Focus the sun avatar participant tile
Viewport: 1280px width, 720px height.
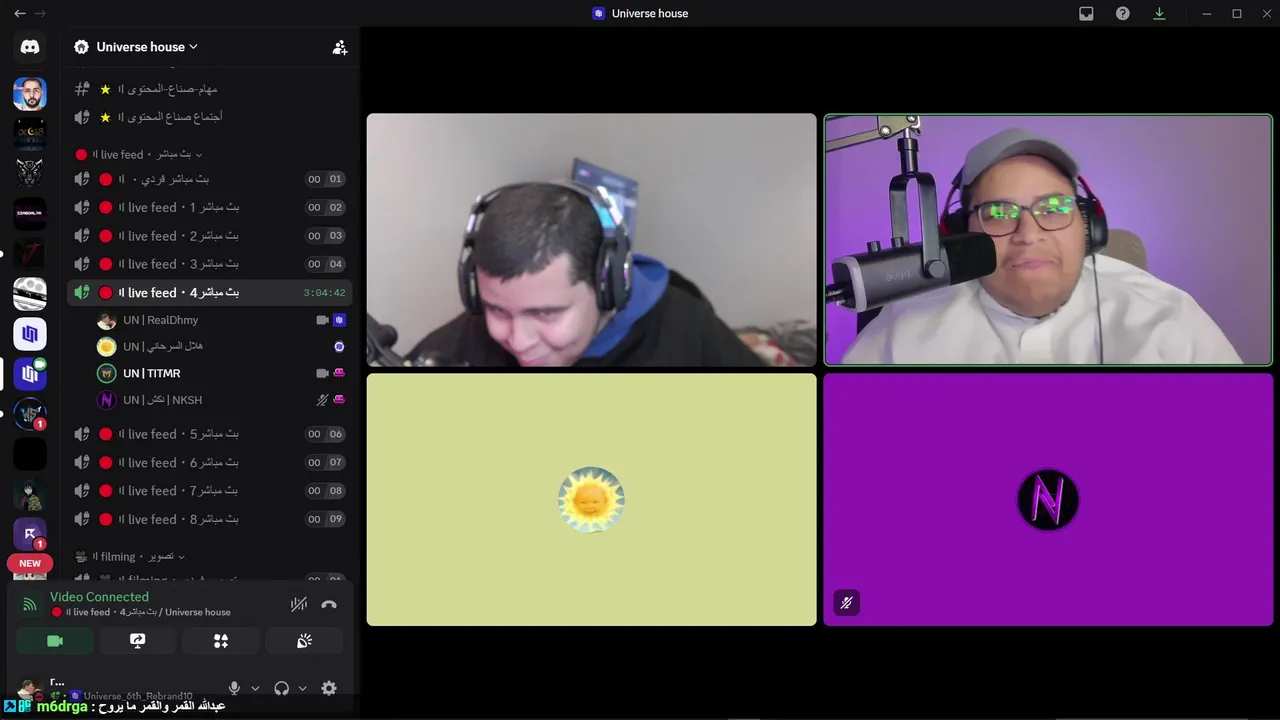tap(591, 500)
